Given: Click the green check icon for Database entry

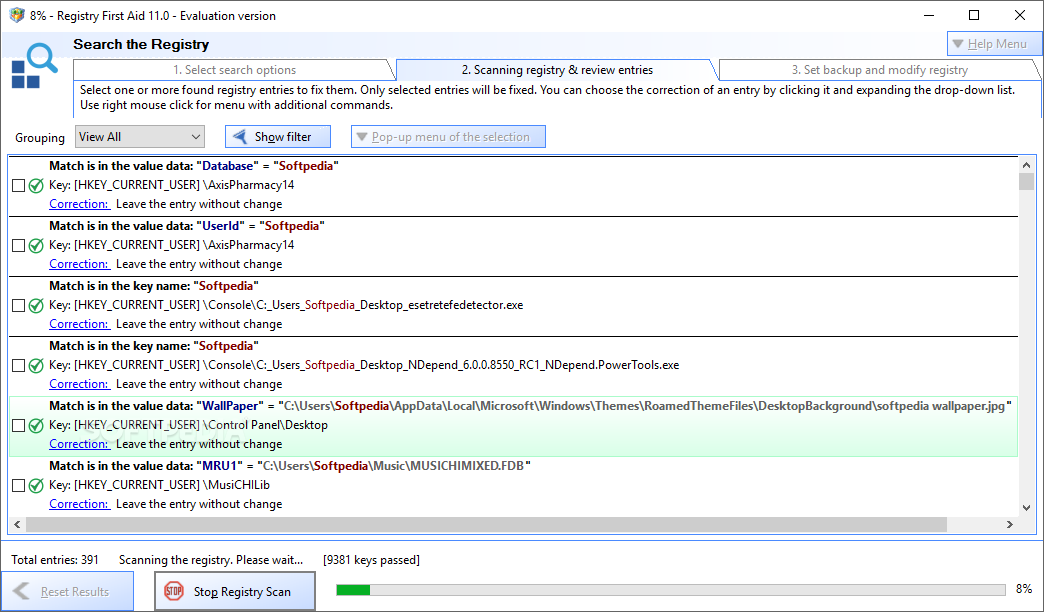Looking at the screenshot, I should click(x=37, y=186).
